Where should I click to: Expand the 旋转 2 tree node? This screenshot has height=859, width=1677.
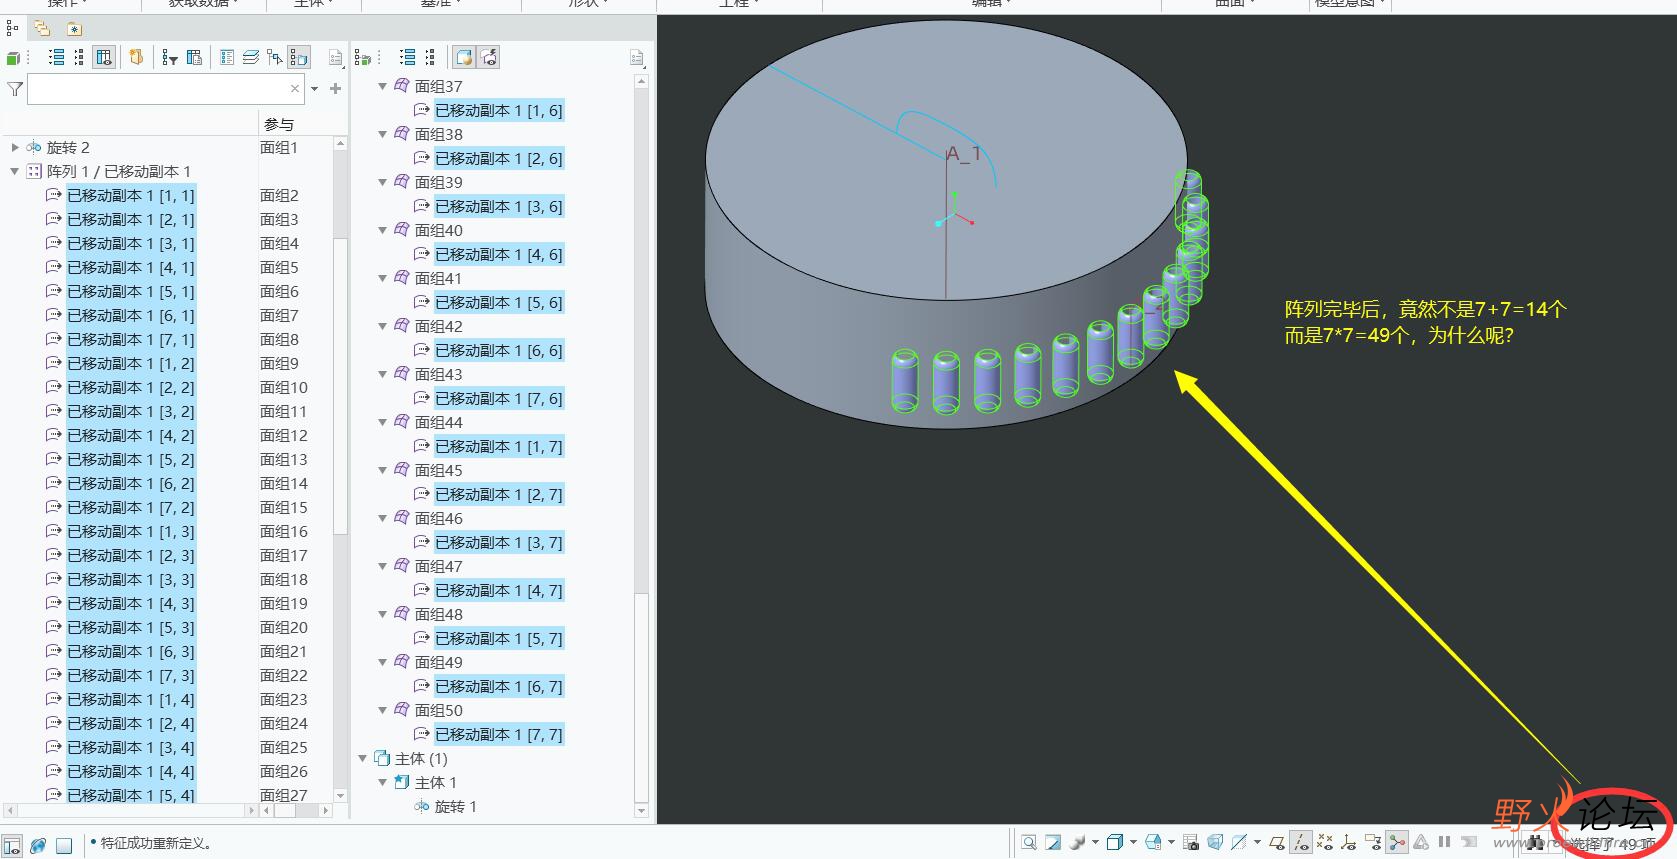point(15,147)
